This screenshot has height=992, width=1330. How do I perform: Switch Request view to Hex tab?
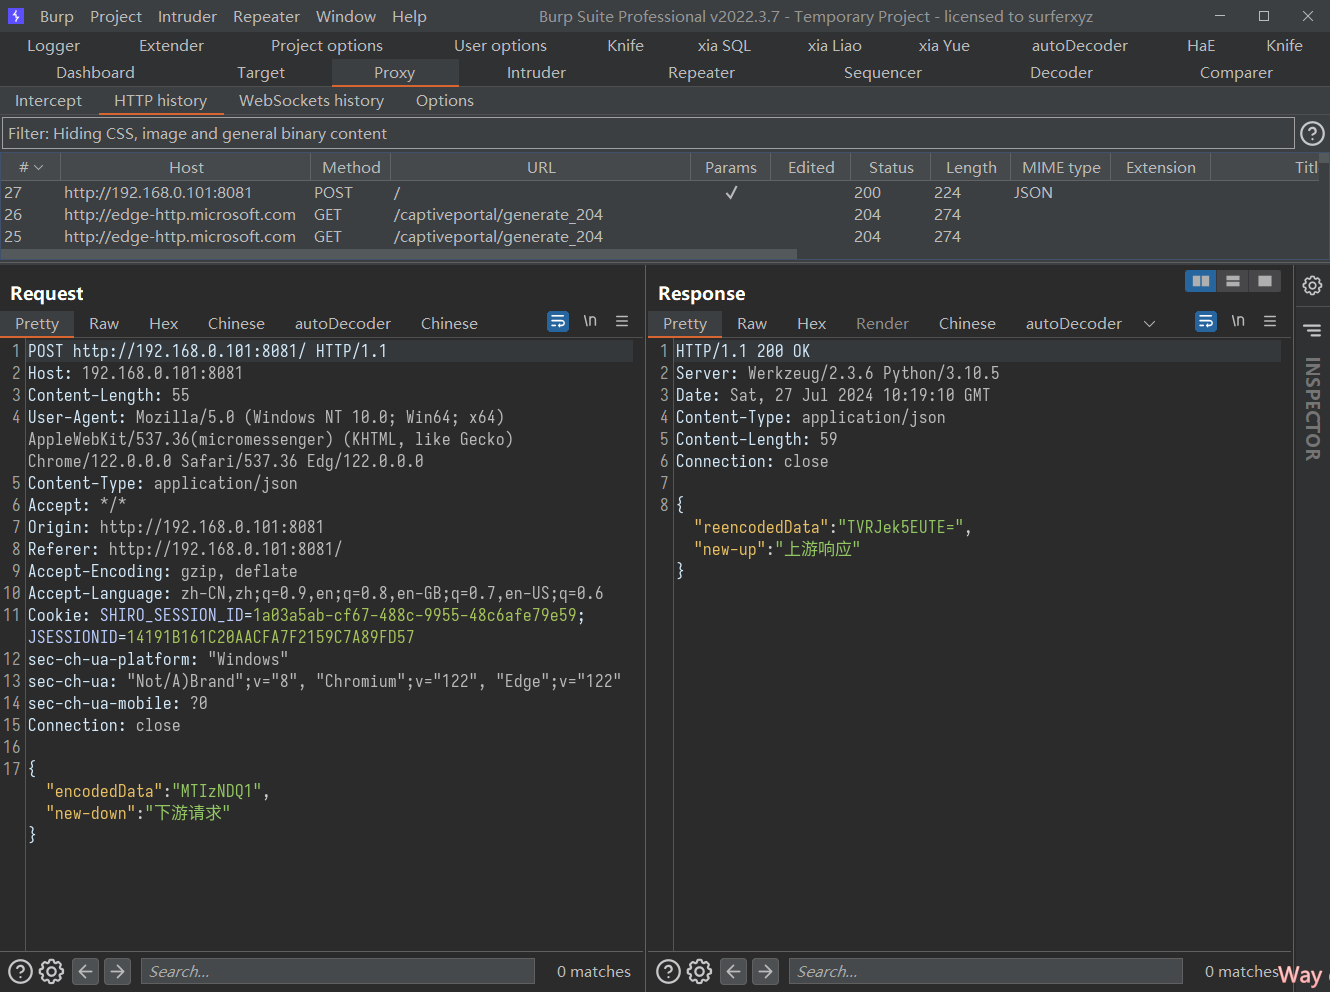[163, 323]
